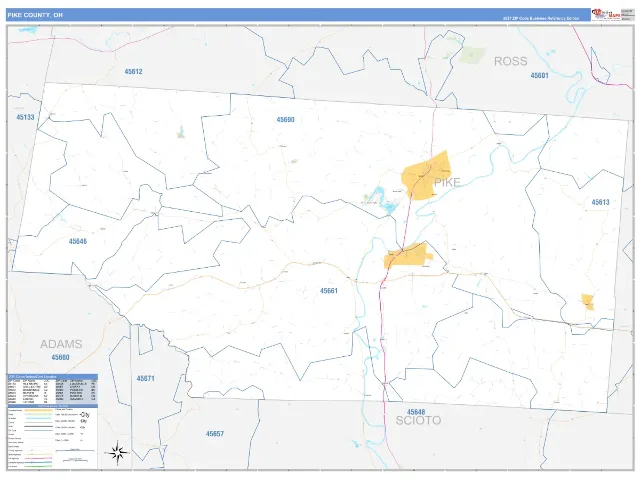Select ZIP code label 45646
The width and height of the screenshot is (640, 480).
click(78, 241)
